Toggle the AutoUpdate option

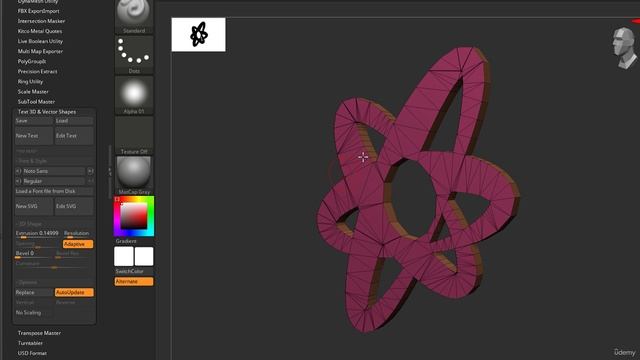74,293
